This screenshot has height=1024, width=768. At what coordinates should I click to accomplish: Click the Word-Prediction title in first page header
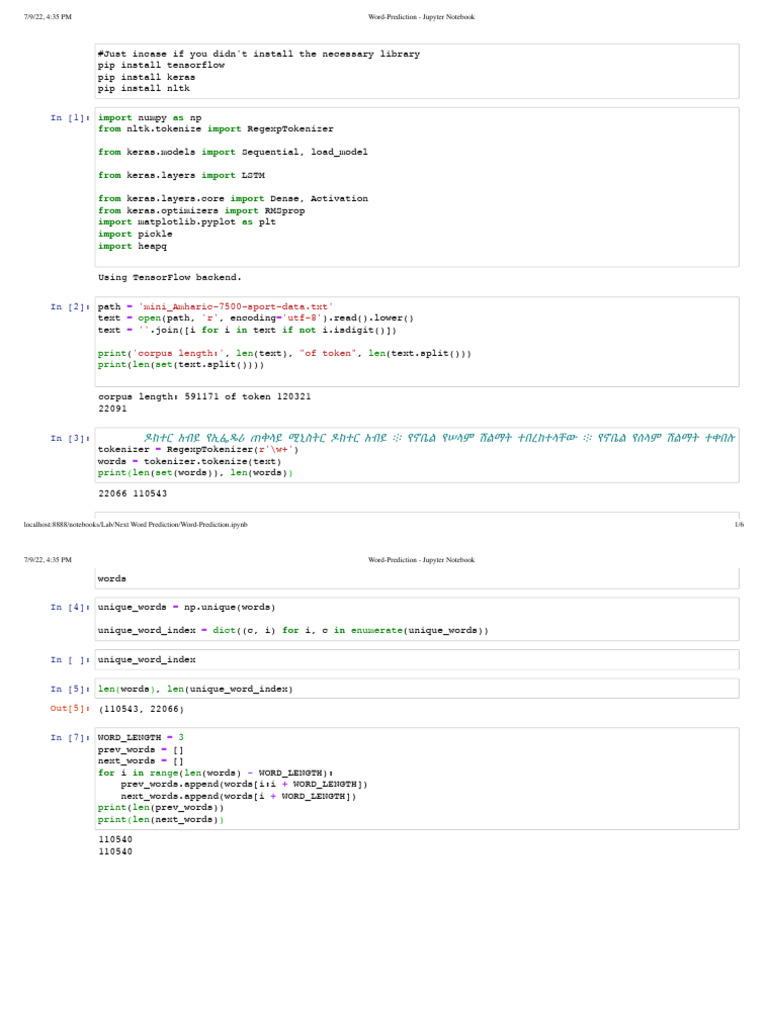click(421, 17)
